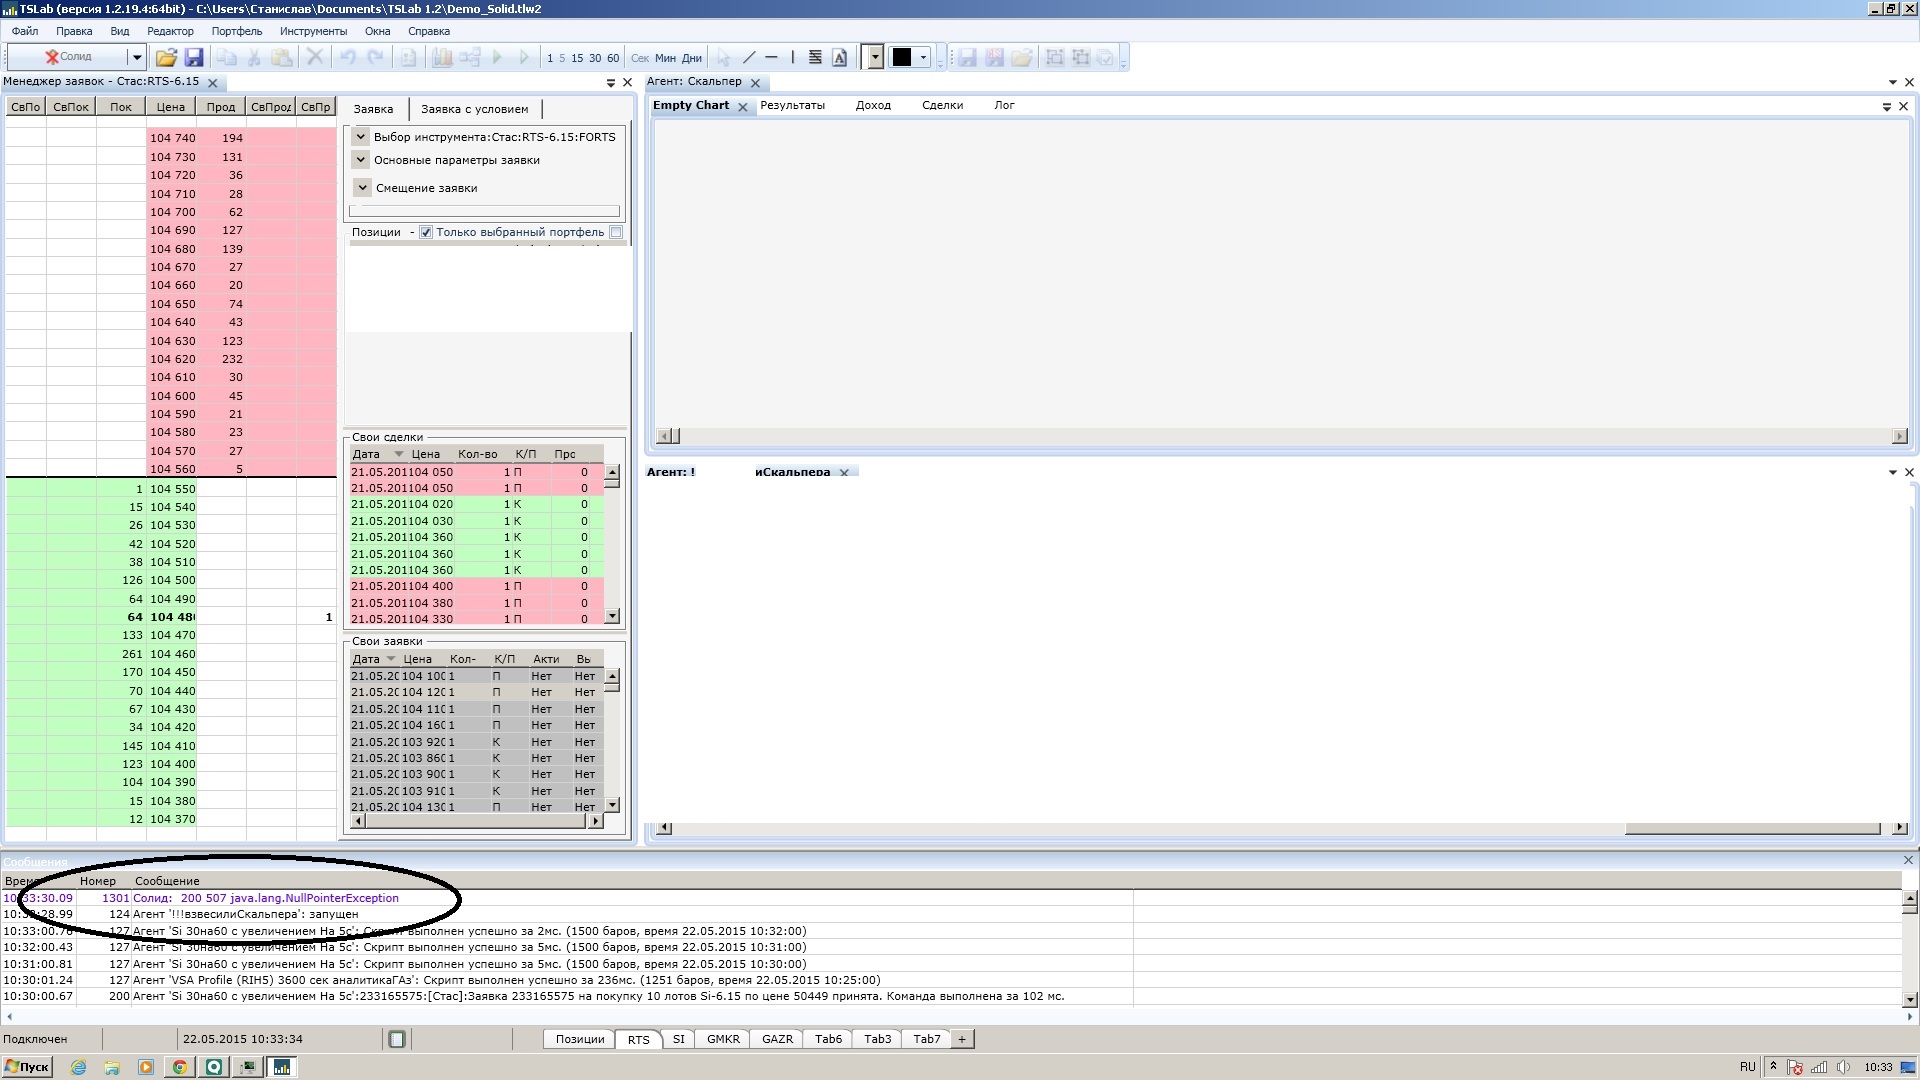Expand 'Смещение заявки' section chevron
Screen dimensions: 1920x1080
362,188
